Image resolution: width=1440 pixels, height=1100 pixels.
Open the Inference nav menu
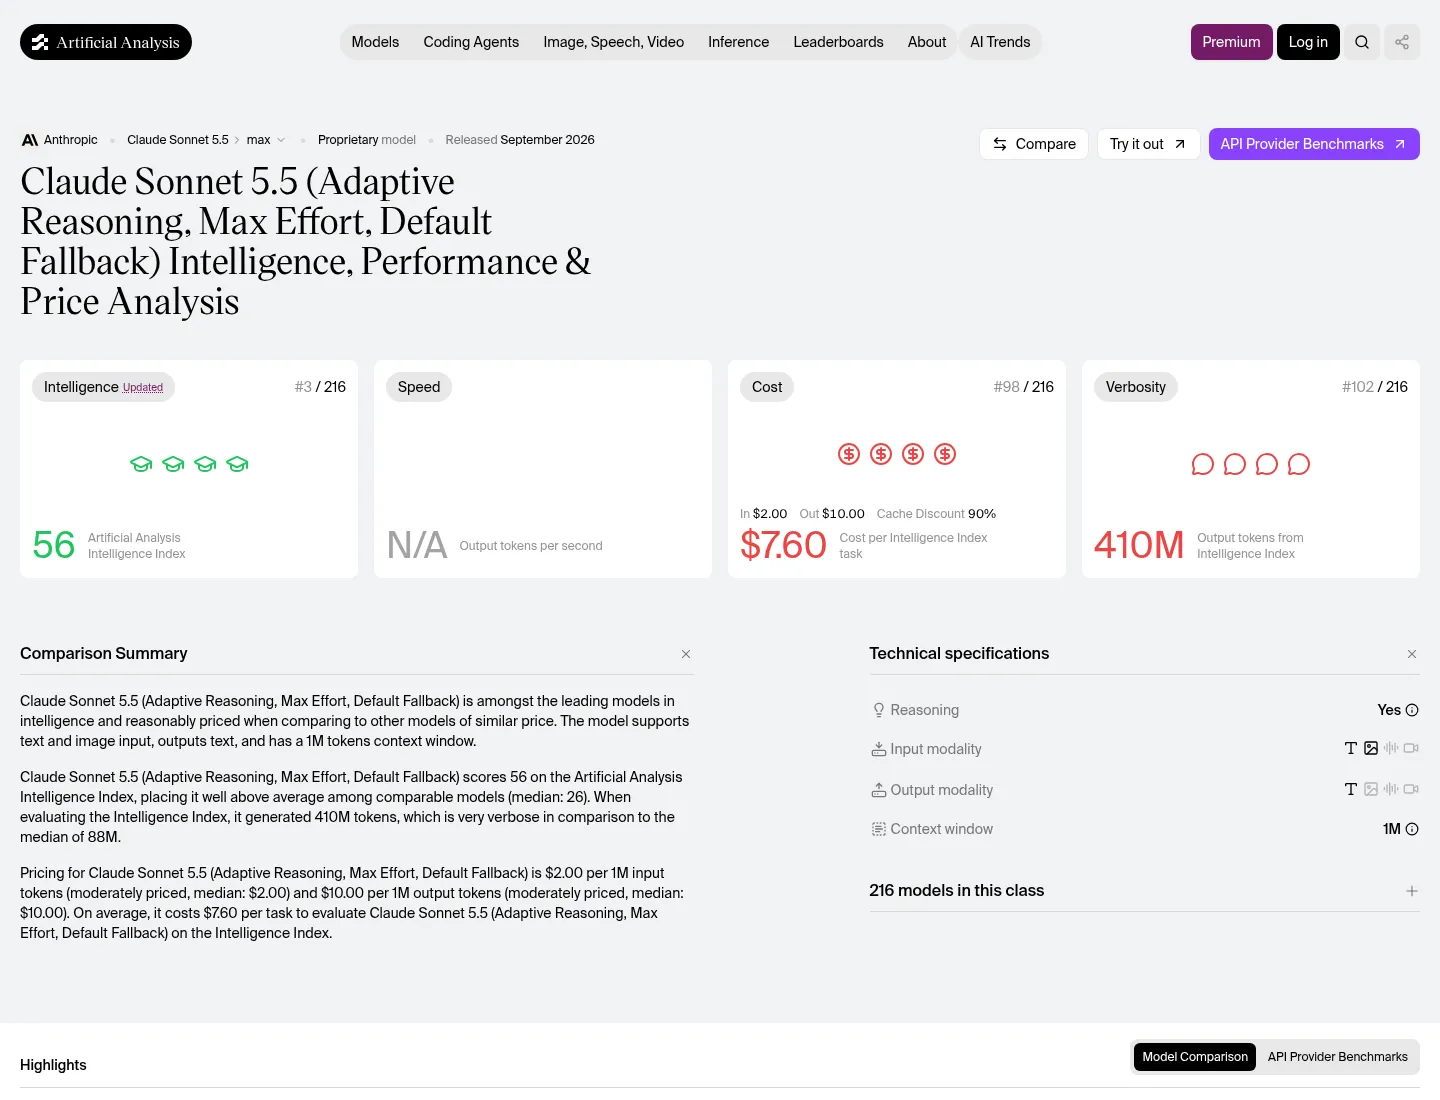point(739,42)
